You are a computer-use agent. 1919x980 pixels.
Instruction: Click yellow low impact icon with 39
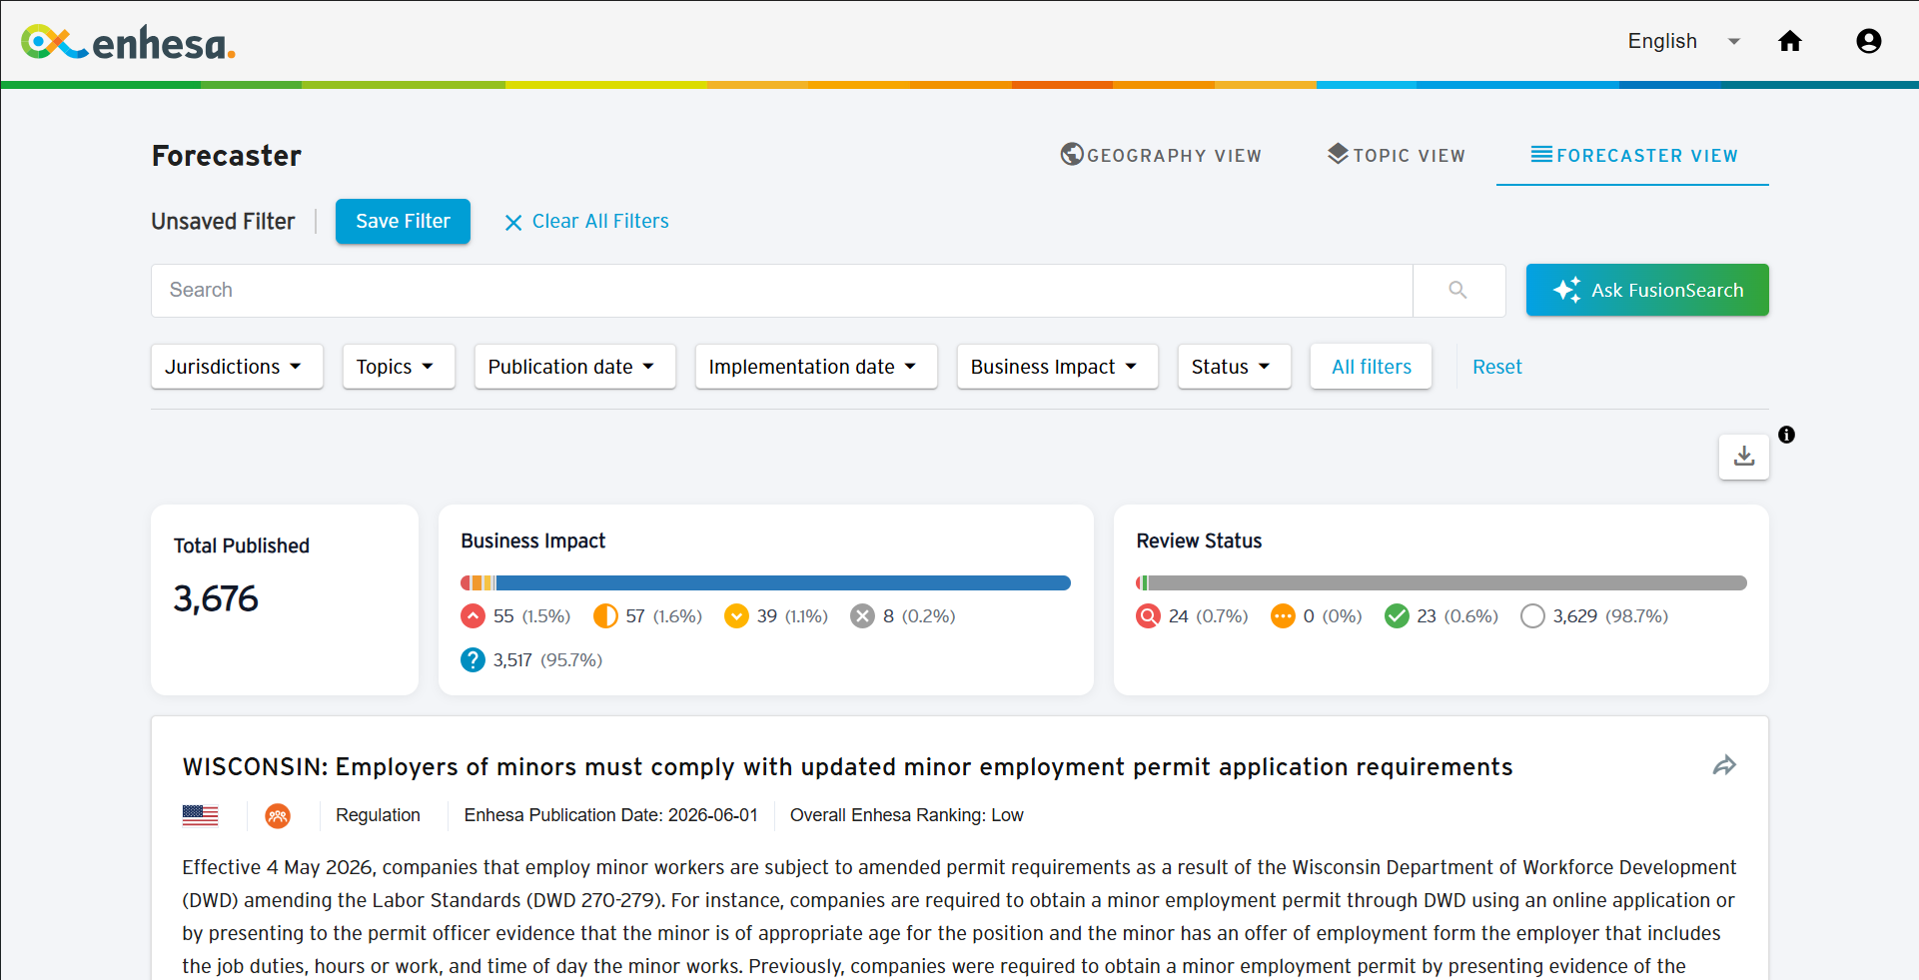736,616
